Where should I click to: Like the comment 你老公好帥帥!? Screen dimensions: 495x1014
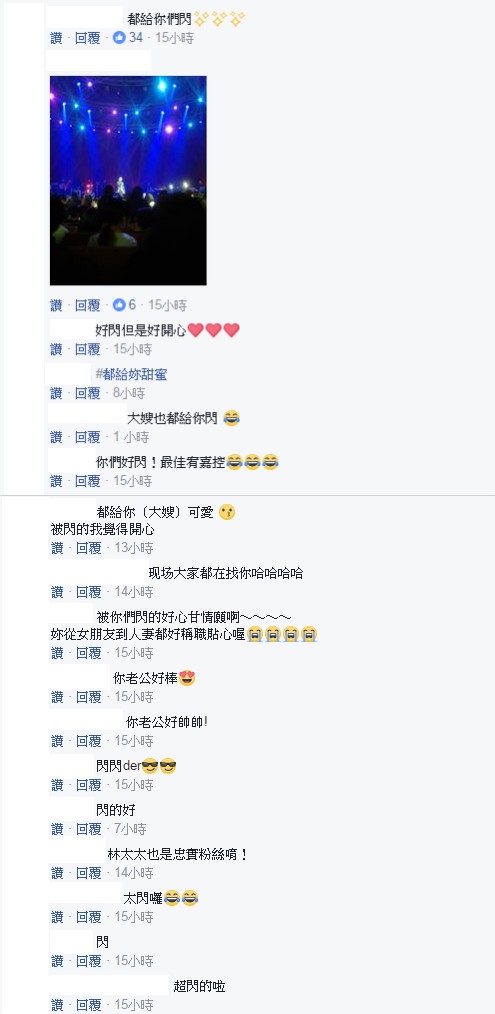[57, 741]
